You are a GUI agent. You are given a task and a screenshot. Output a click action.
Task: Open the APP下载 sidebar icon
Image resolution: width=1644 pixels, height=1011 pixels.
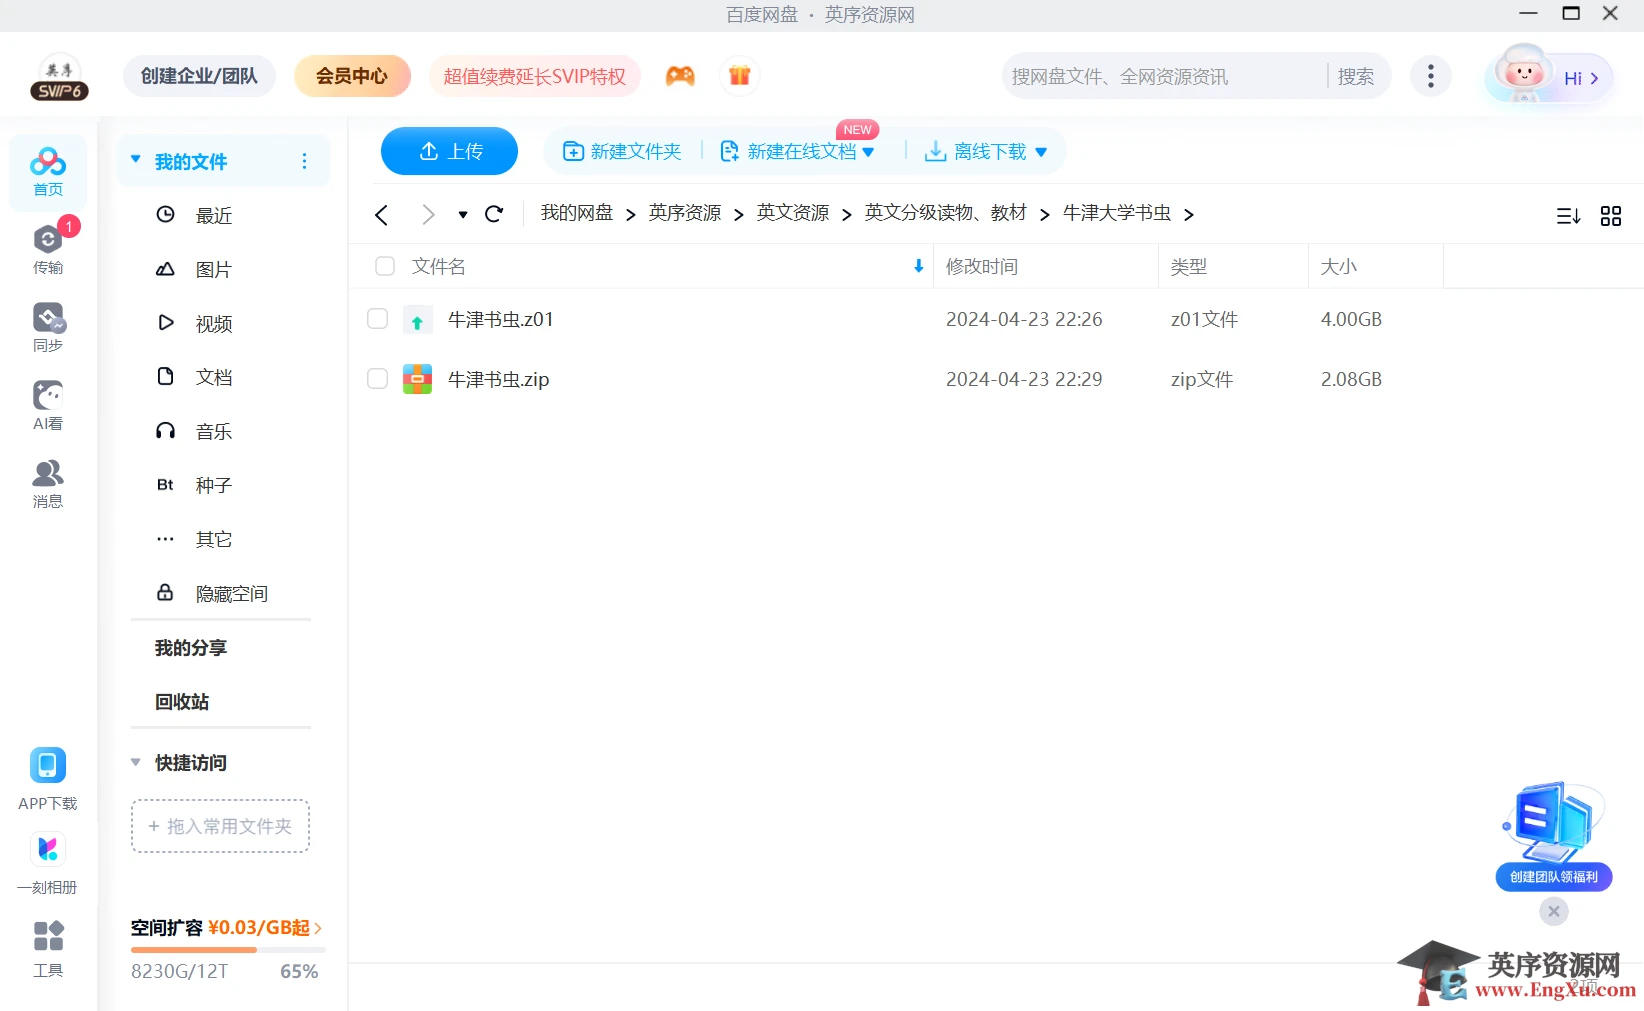pos(47,779)
